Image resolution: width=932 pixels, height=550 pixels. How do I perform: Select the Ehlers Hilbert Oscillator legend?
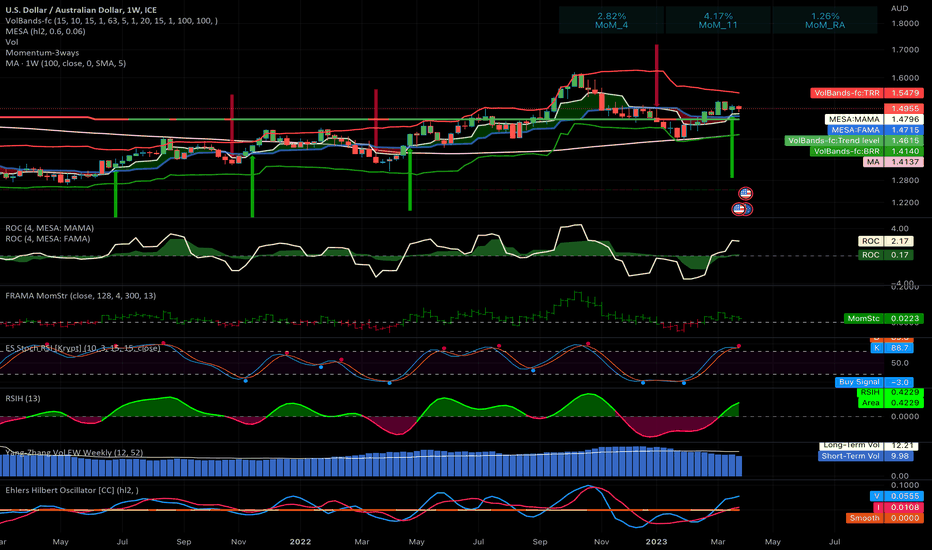(72, 491)
